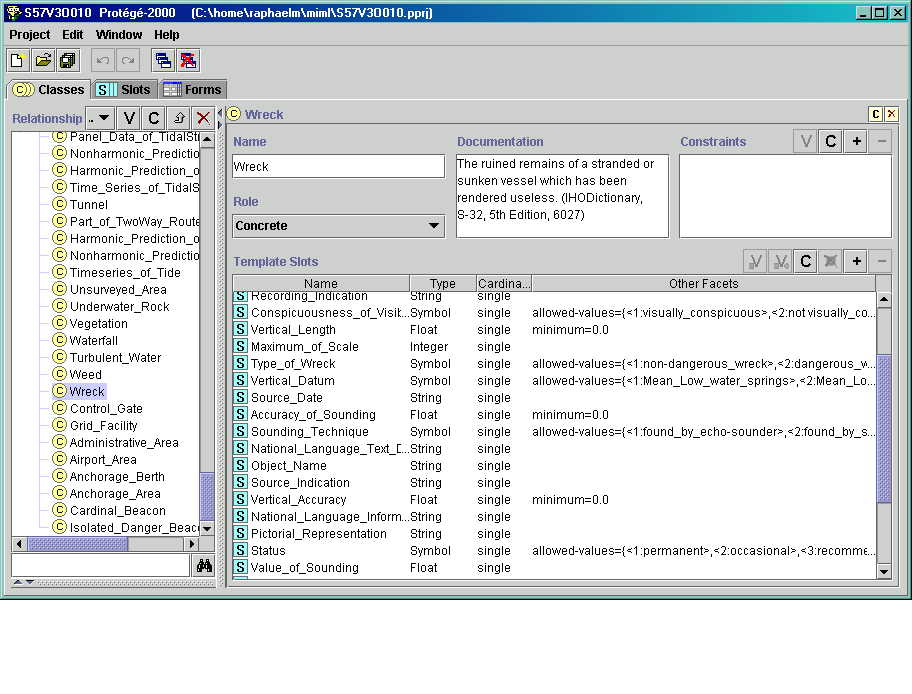Click the New Project toolbar icon

(19, 61)
